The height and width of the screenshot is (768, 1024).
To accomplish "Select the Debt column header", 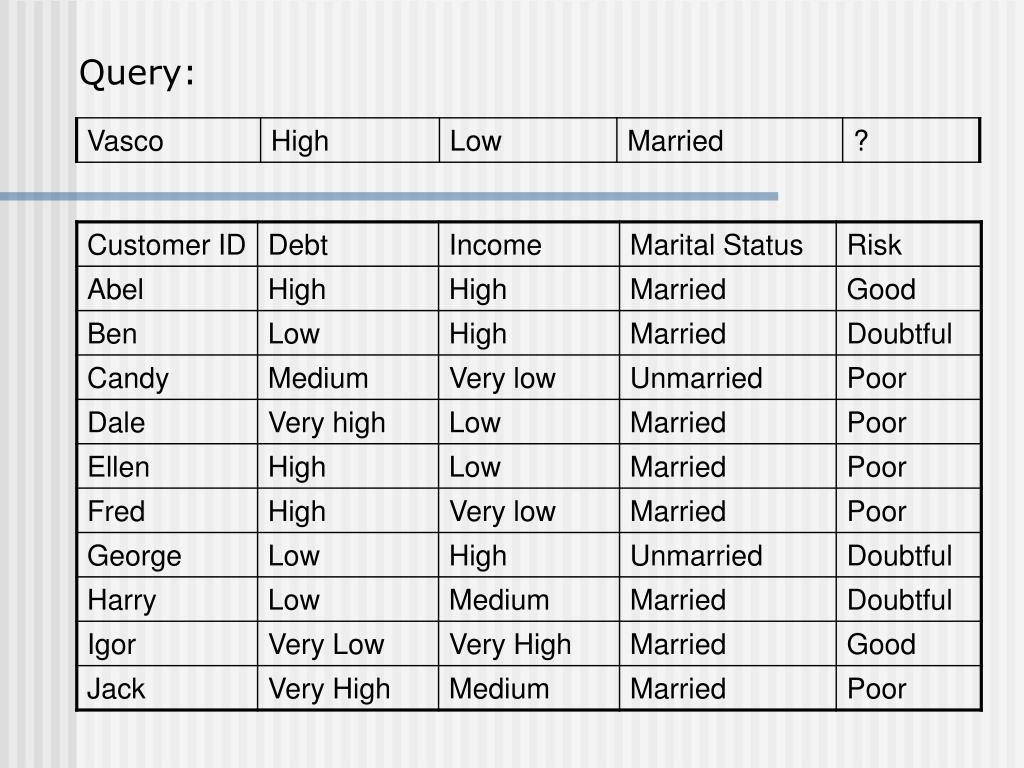I will coord(348,245).
